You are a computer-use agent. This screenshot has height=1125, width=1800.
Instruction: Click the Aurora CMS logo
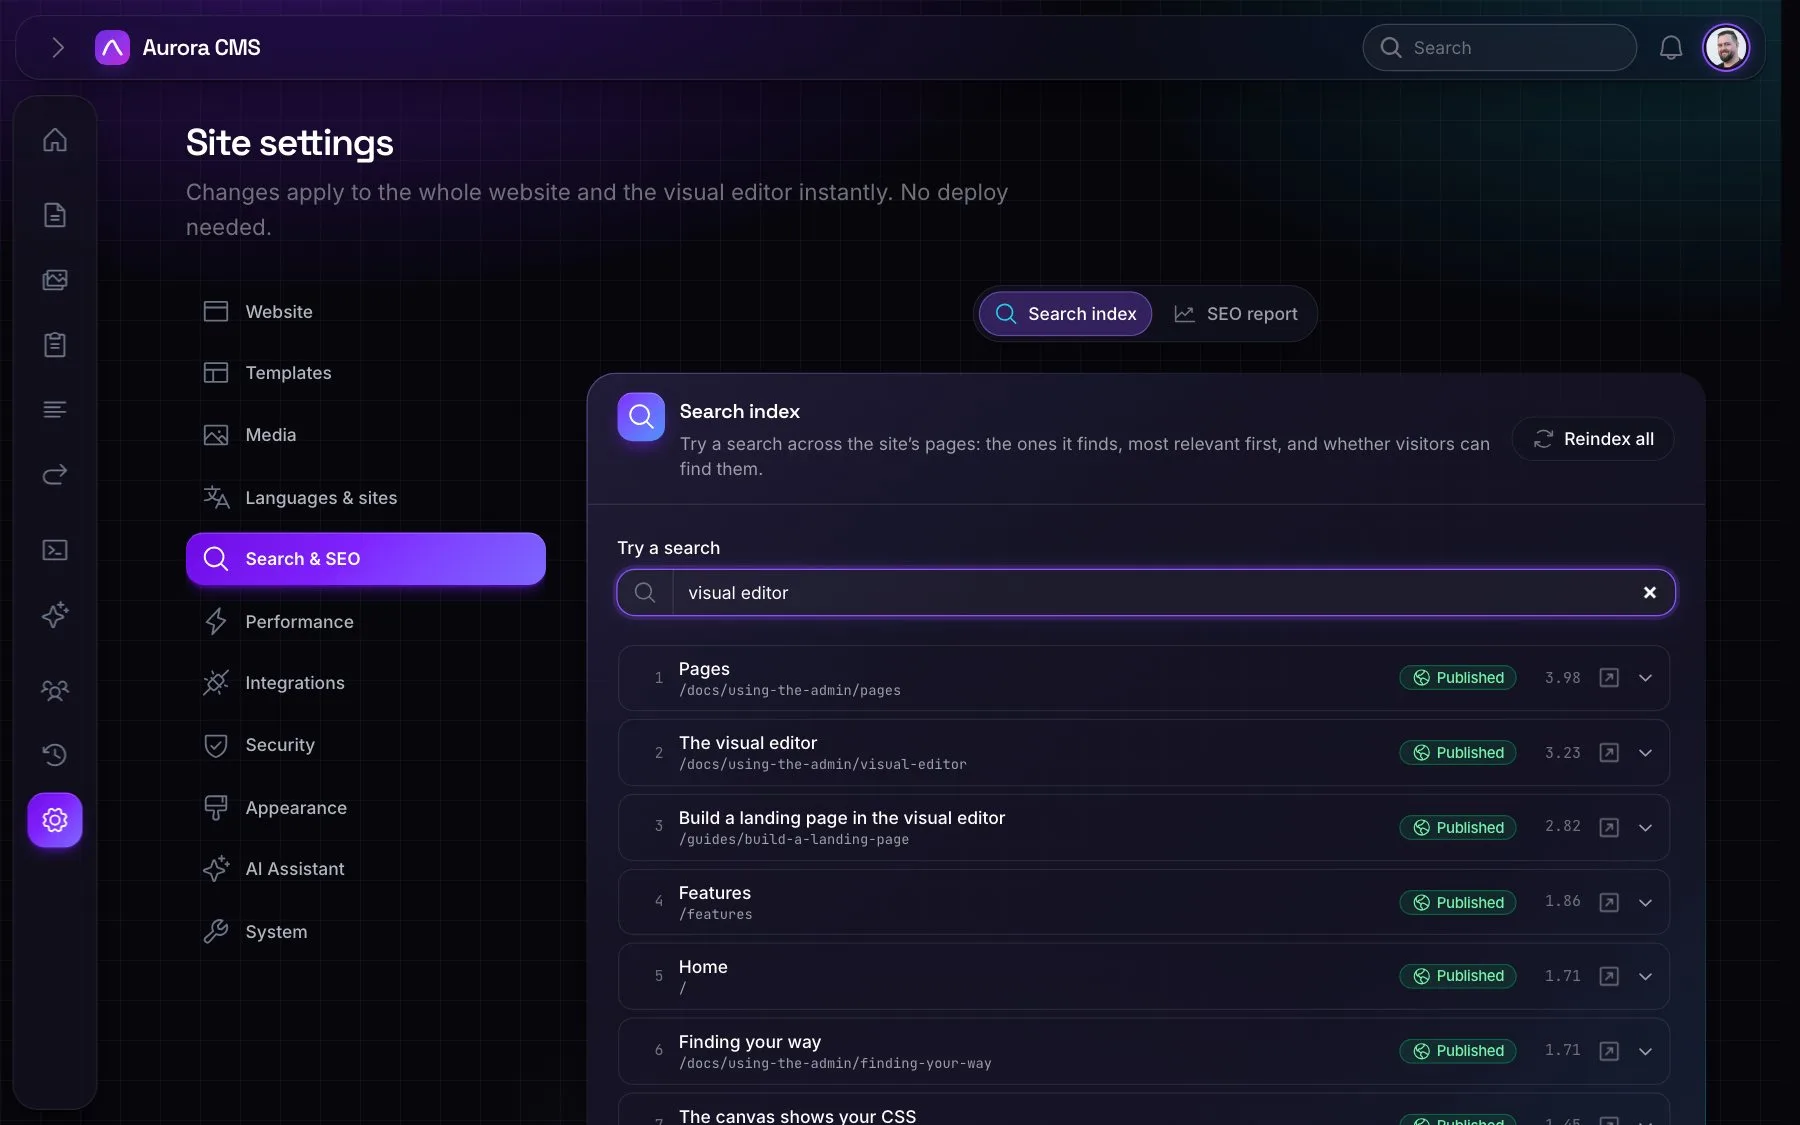point(112,47)
